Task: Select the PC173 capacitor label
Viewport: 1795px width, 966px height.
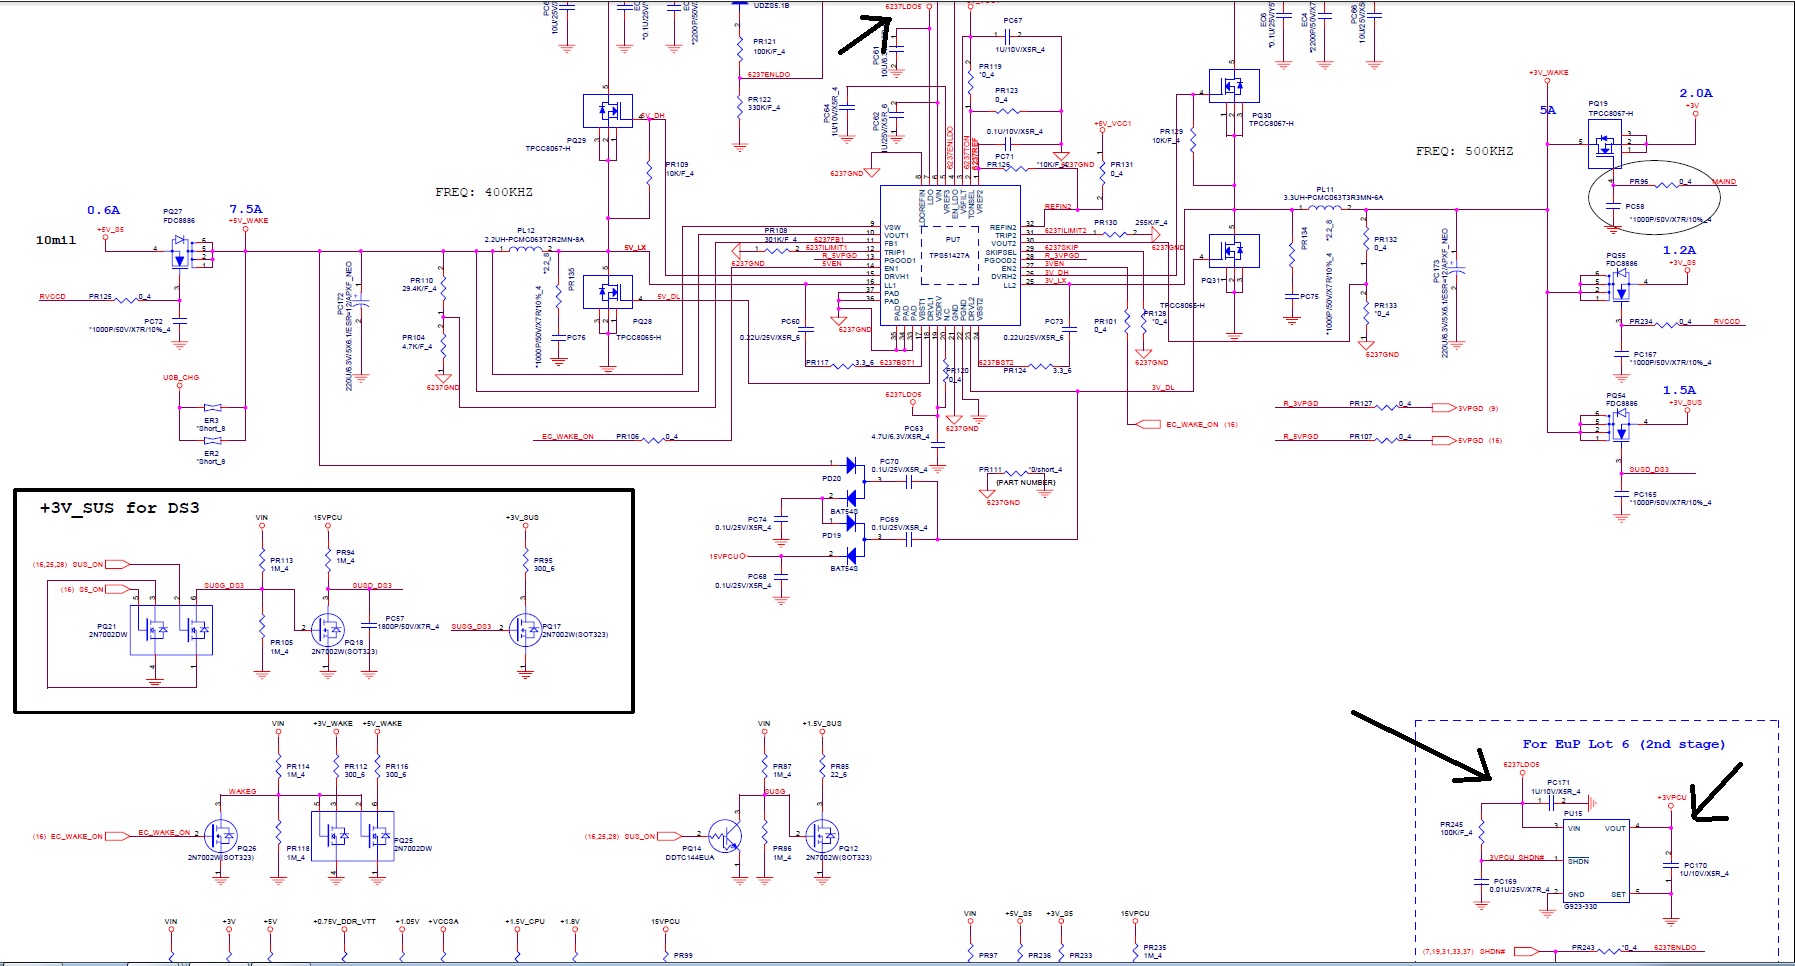Action: pos(1436,271)
